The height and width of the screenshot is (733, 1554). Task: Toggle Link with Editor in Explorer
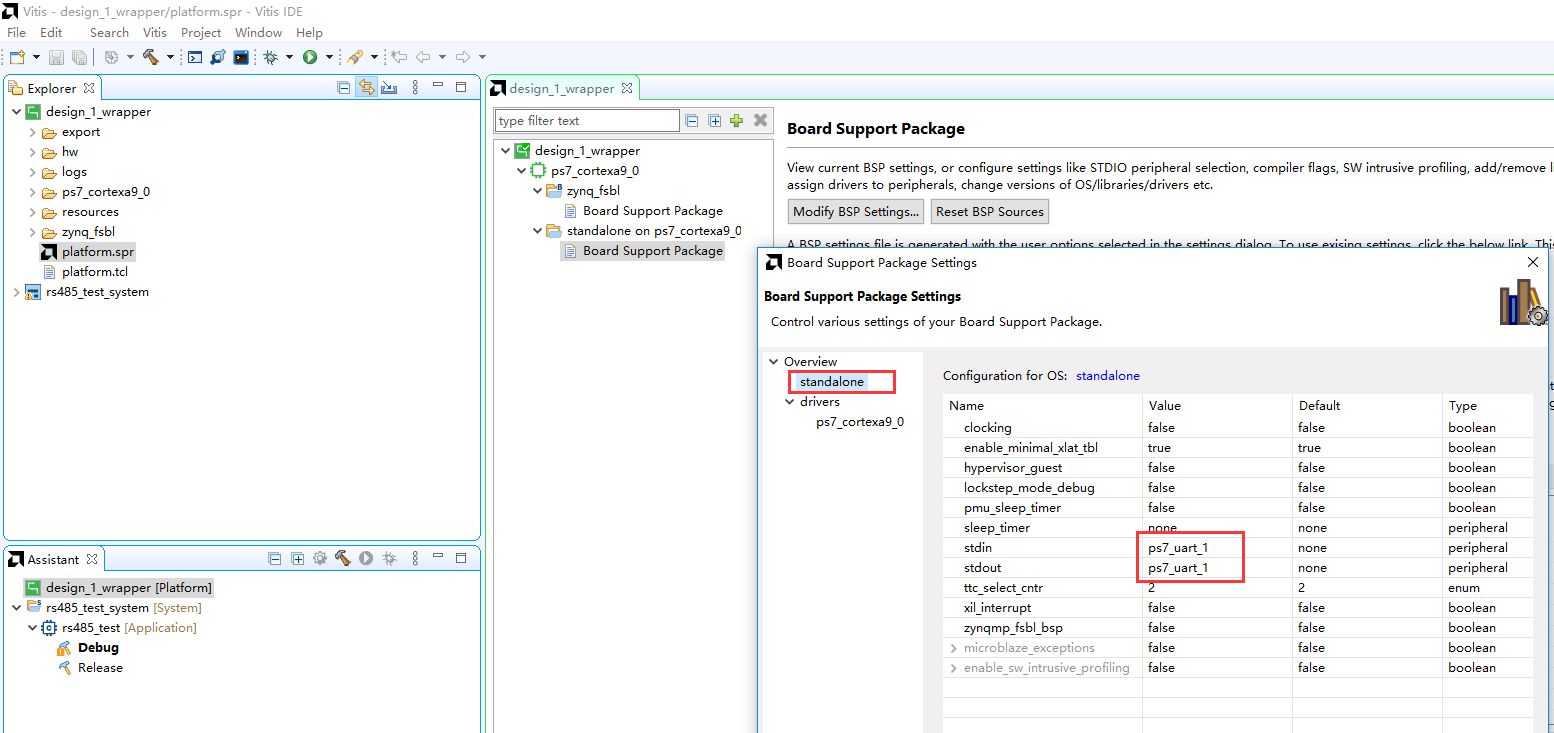point(367,88)
